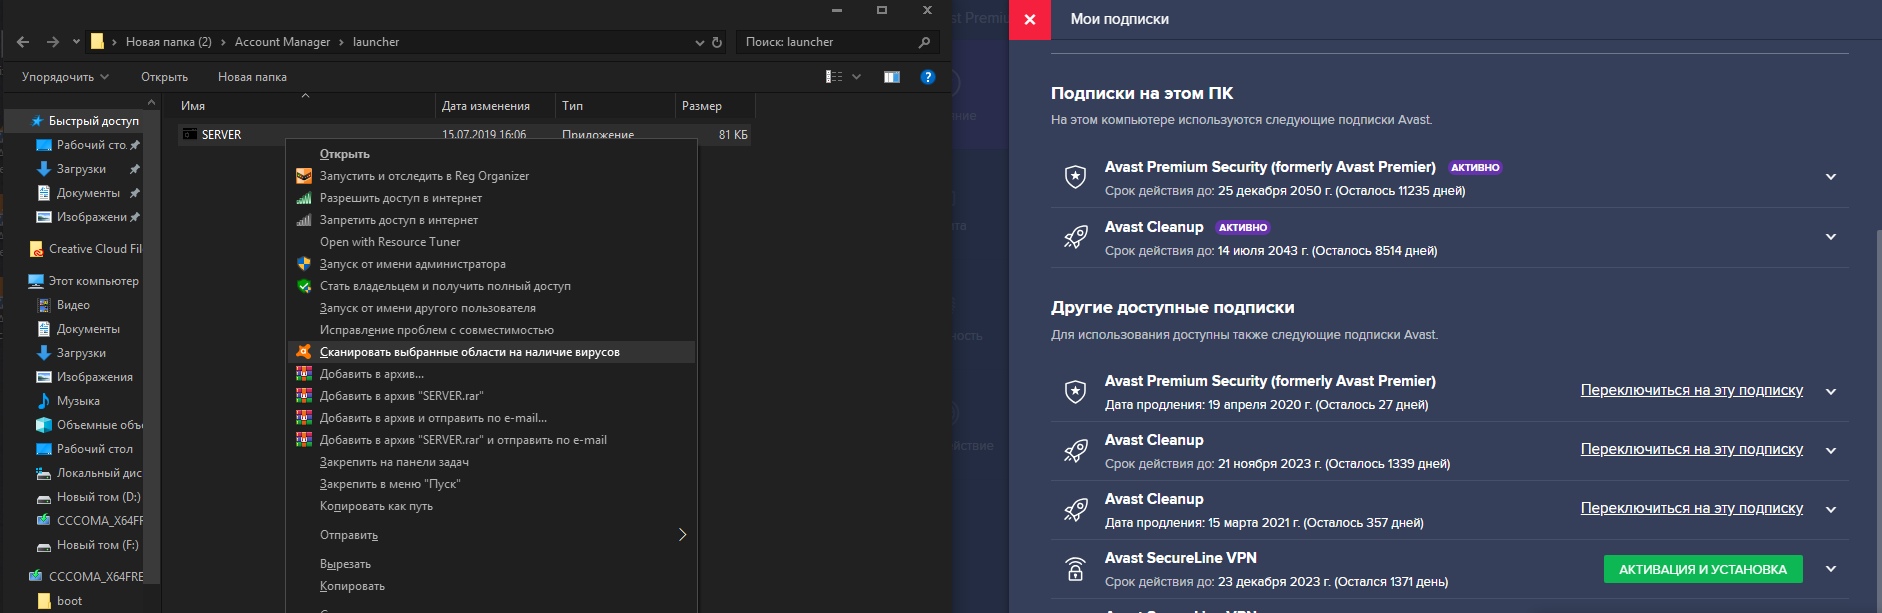Click the admin shield icon in context menu
1882x613 pixels.
[304, 264]
